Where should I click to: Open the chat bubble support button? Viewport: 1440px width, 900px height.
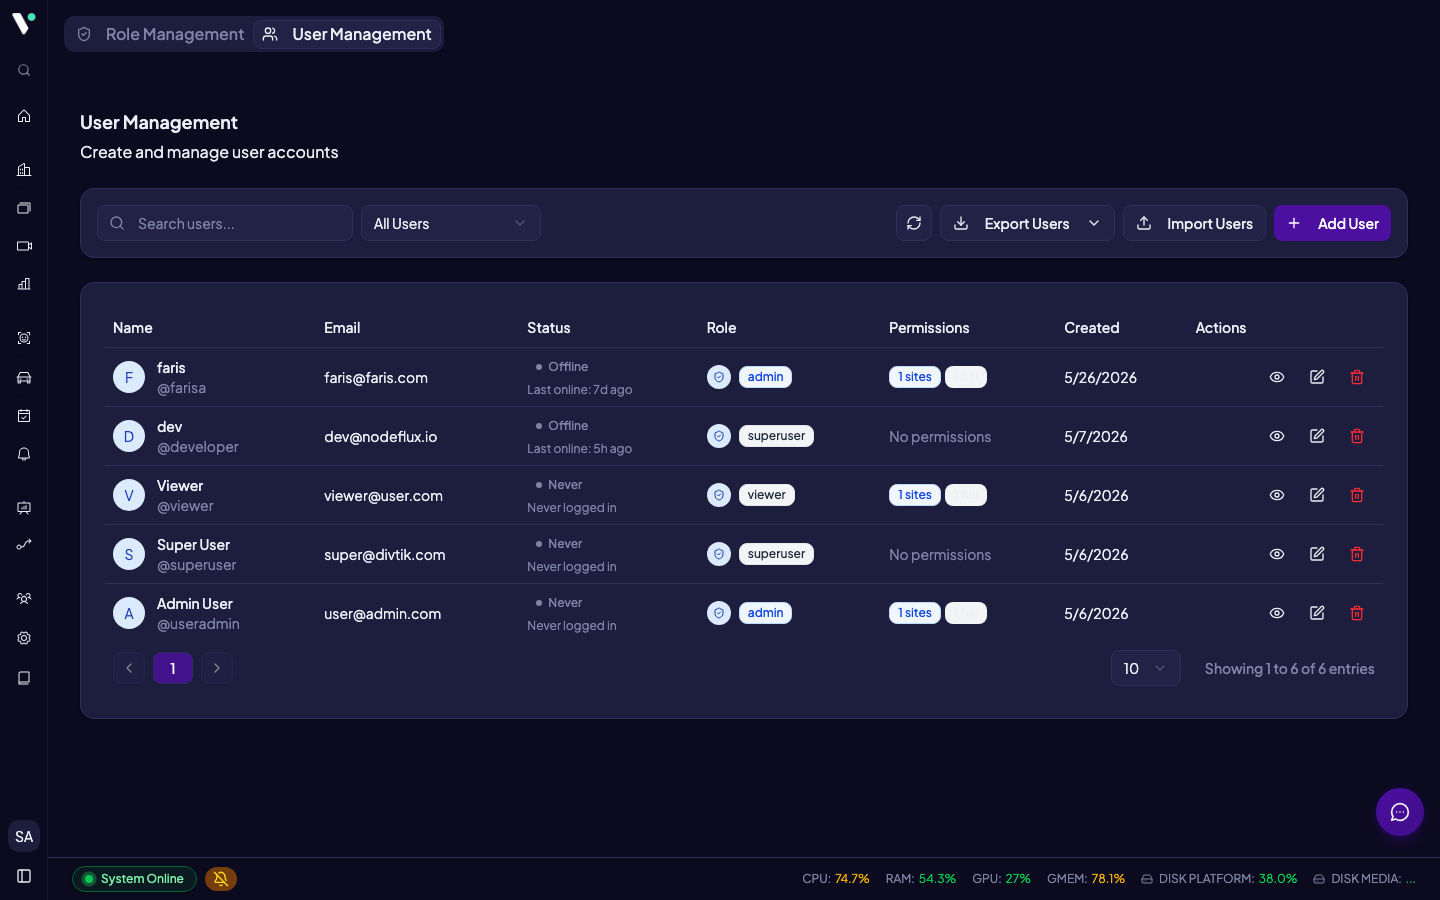1400,812
